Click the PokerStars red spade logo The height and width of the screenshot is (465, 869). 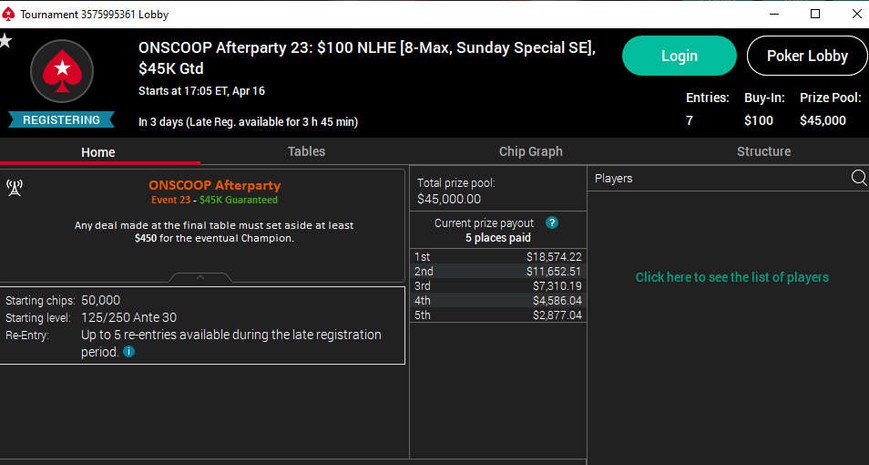tap(62, 71)
